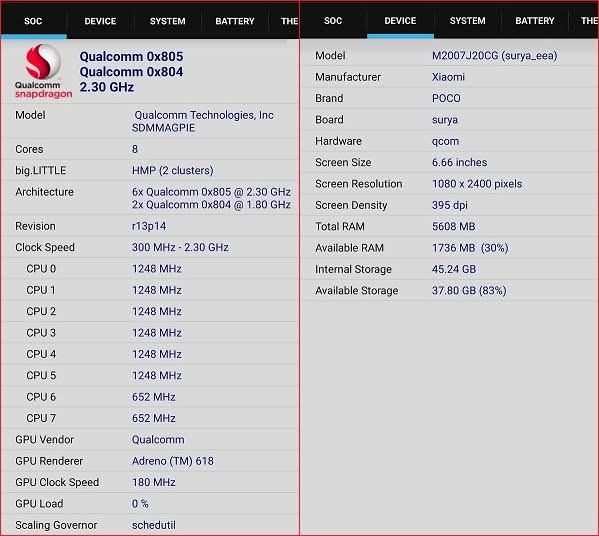Screen dimensions: 599x536
Task: Open the BATTERY tab in right panel
Action: (x=534, y=21)
